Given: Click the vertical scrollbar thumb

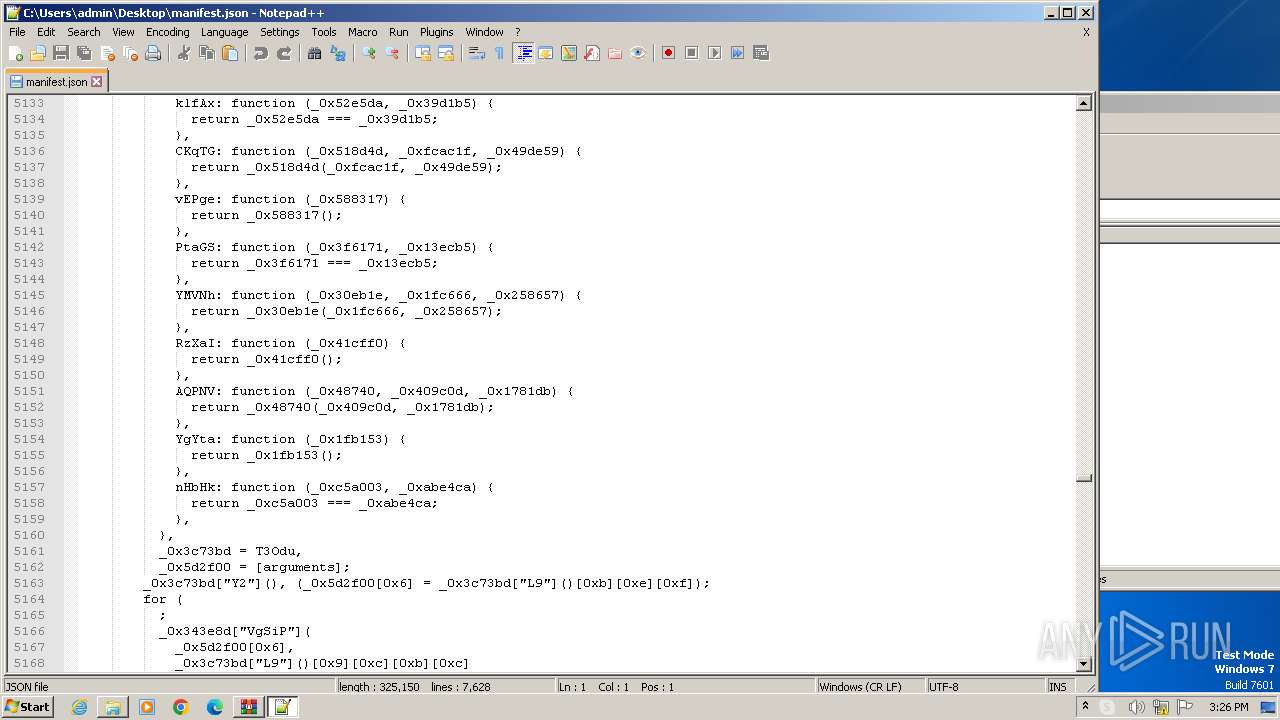Looking at the screenshot, I should (x=1083, y=478).
